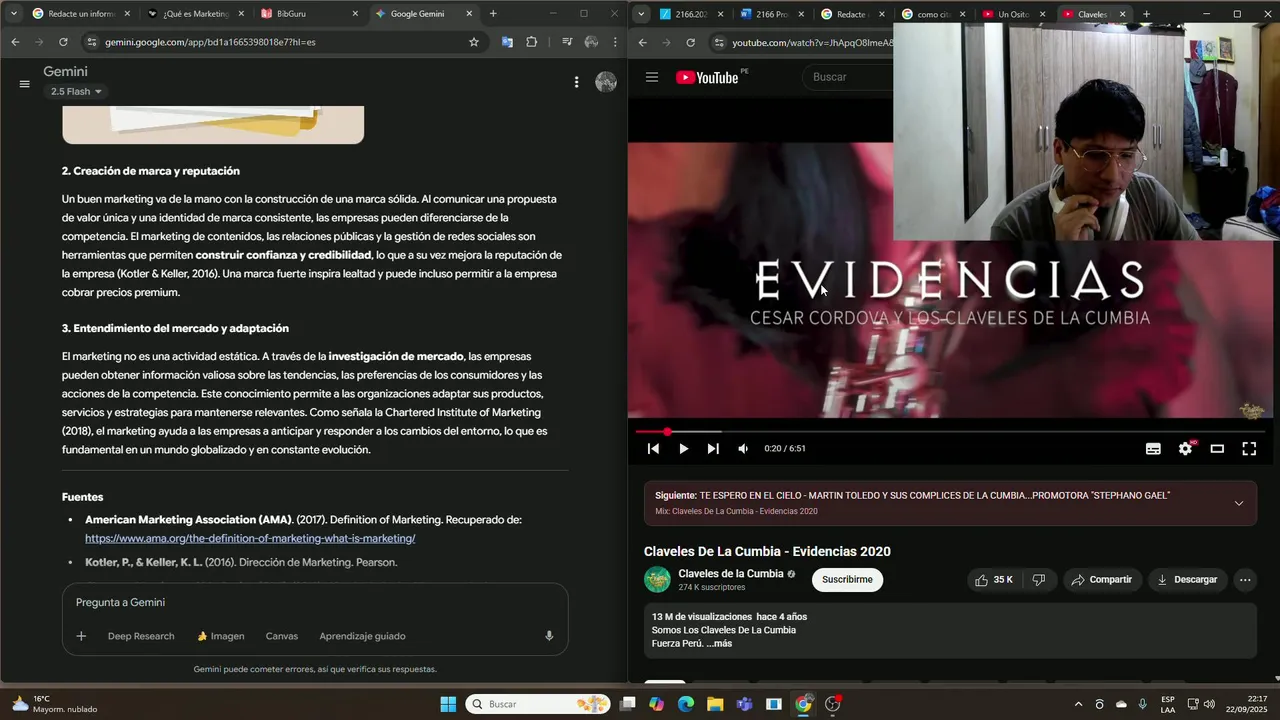
Task: Open Gemini conversation options three-dot menu
Action: [x=576, y=82]
